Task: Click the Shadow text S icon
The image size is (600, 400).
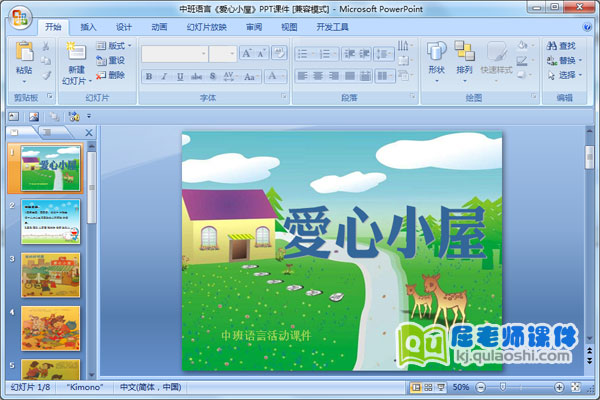Action: tap(212, 76)
